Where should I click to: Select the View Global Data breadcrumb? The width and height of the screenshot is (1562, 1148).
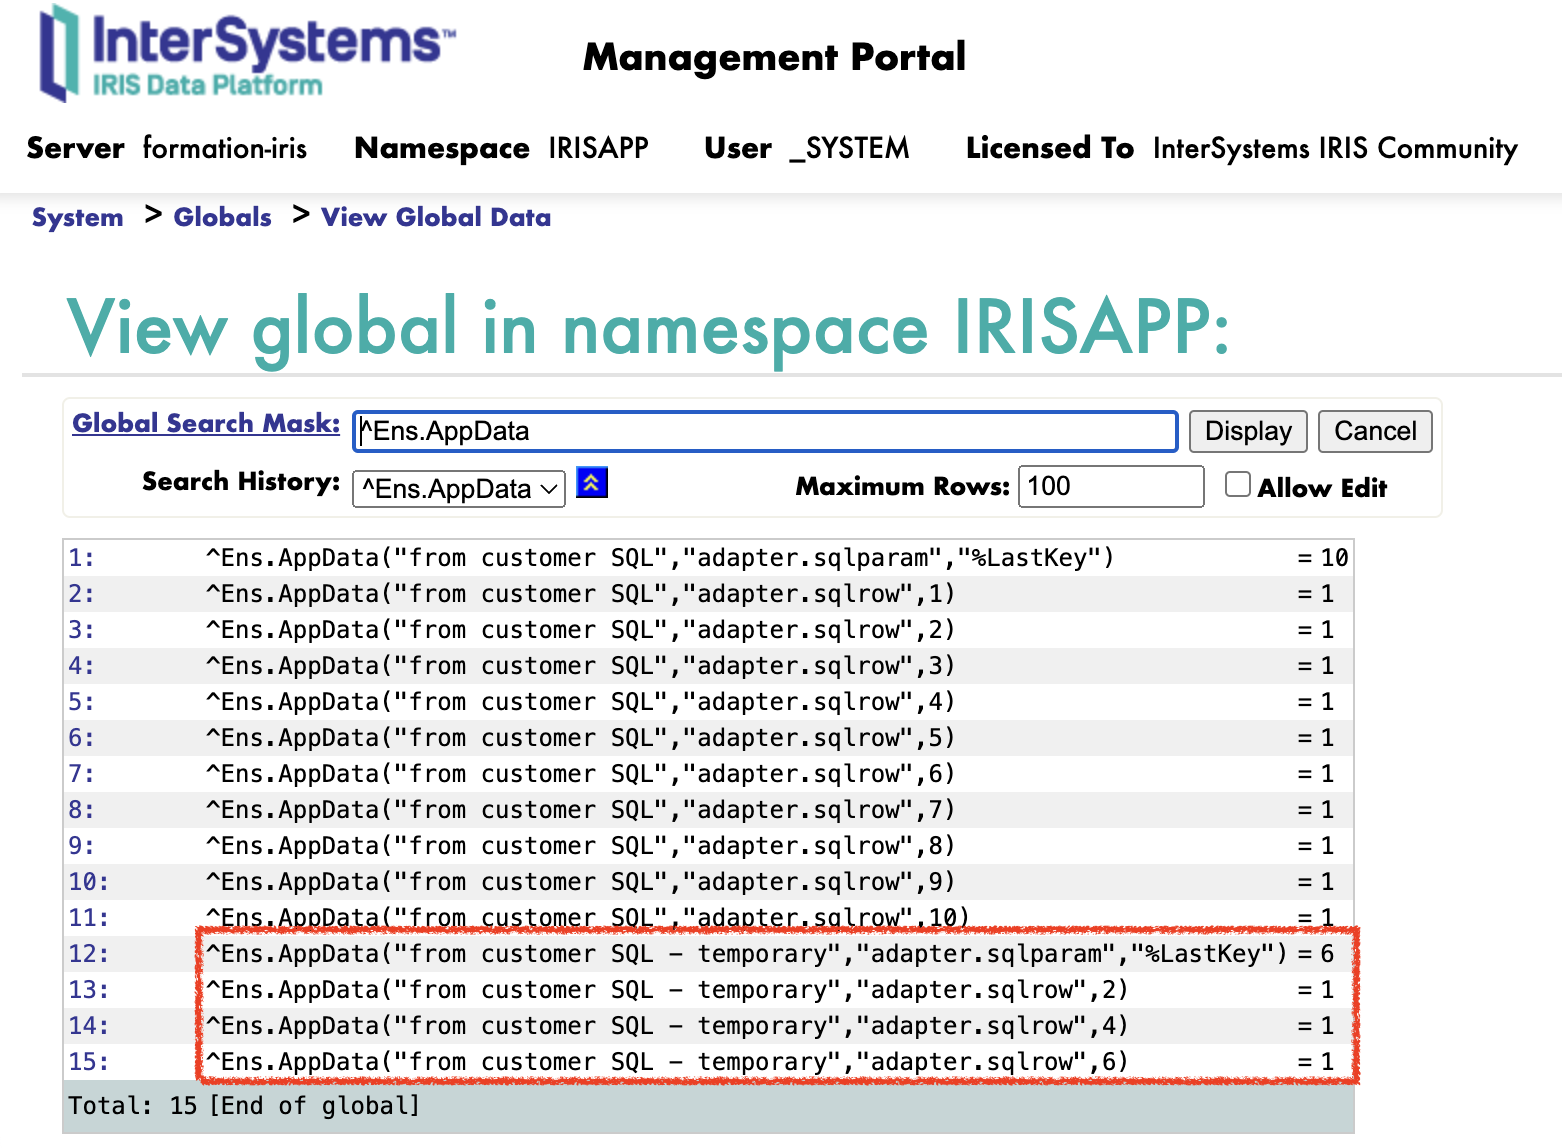pos(436,218)
